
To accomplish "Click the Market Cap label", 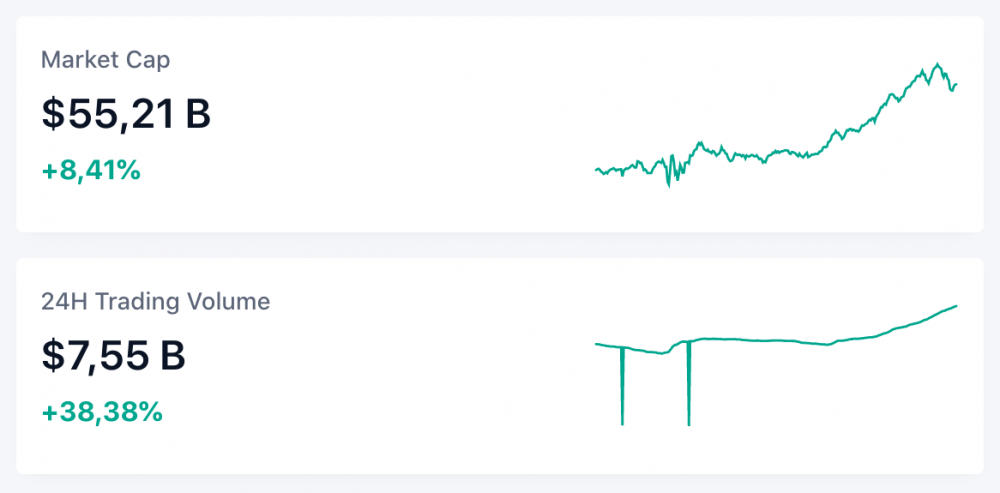I will (x=105, y=60).
